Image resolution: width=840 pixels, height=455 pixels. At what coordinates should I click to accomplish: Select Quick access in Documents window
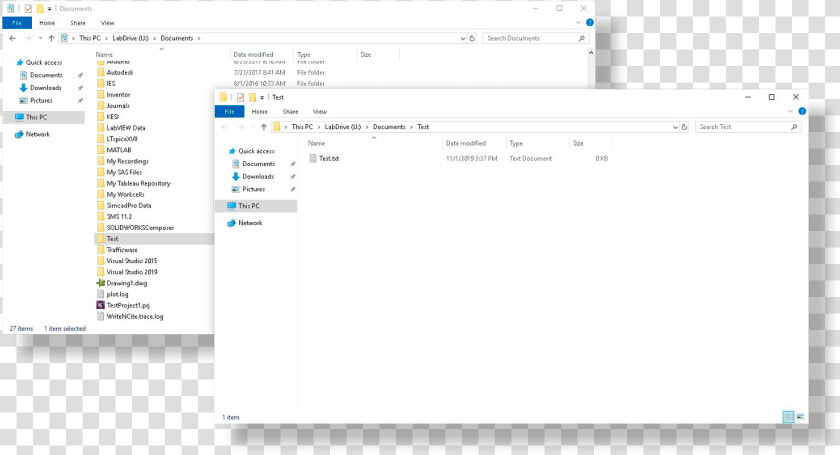tap(44, 63)
